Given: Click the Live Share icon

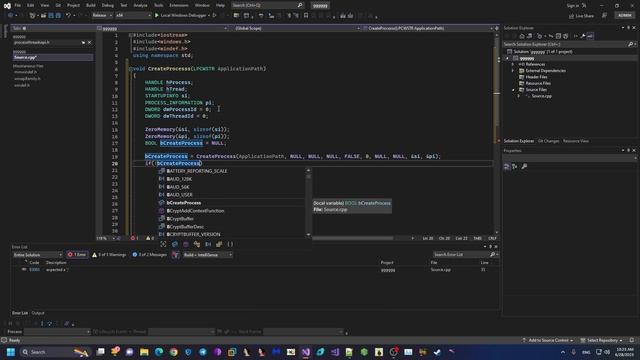Looking at the screenshot, I should (x=571, y=16).
